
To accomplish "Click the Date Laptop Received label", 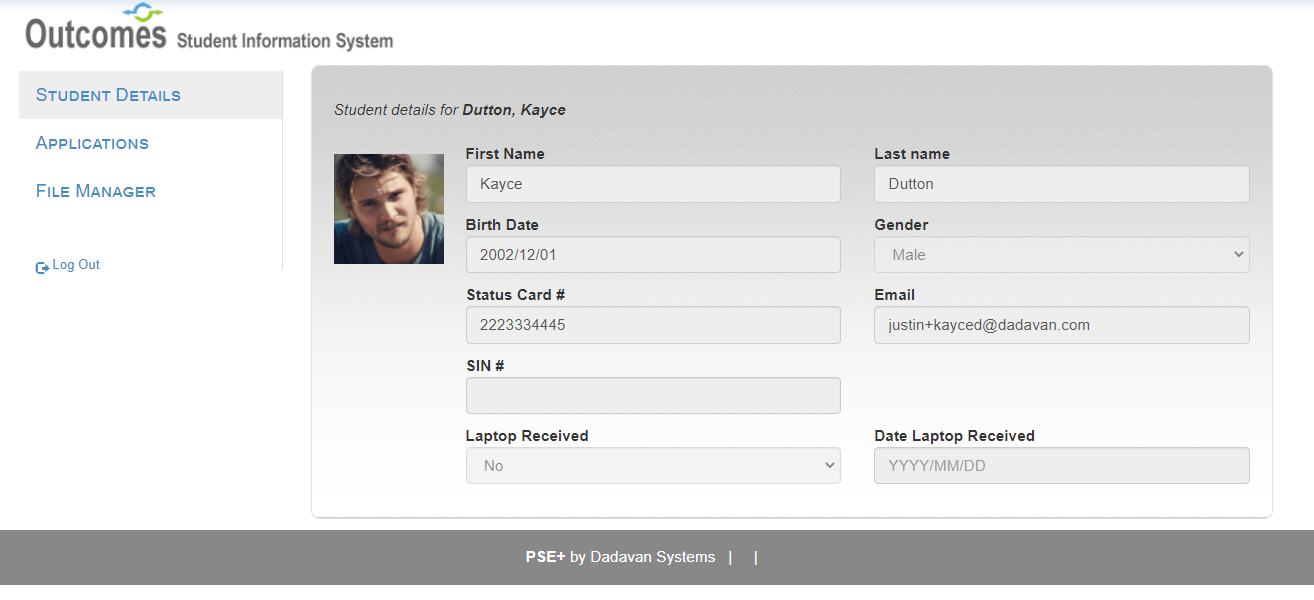I will (954, 436).
